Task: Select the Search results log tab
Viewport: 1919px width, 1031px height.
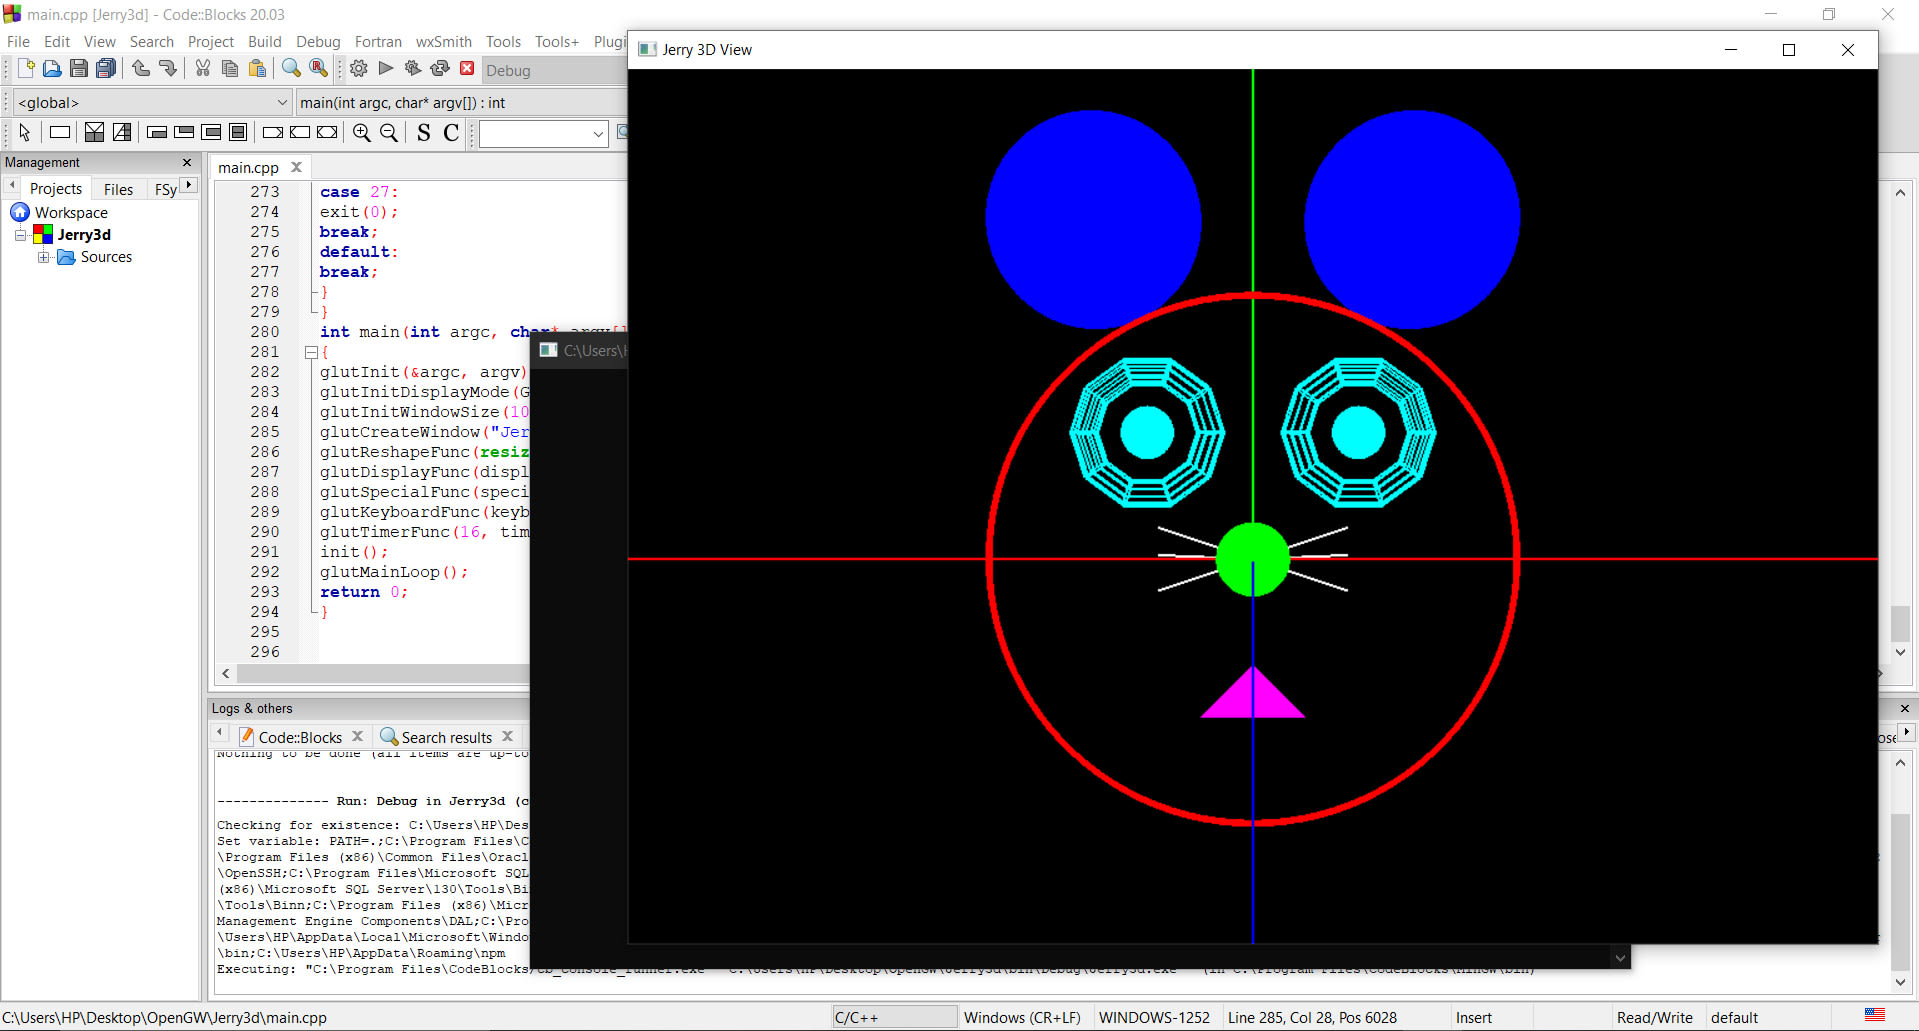Action: pos(447,737)
